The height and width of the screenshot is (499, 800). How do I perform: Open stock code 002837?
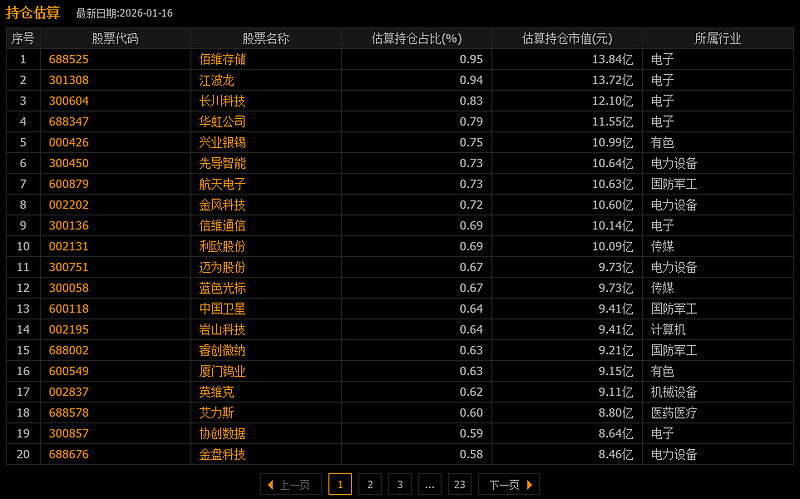click(x=69, y=392)
